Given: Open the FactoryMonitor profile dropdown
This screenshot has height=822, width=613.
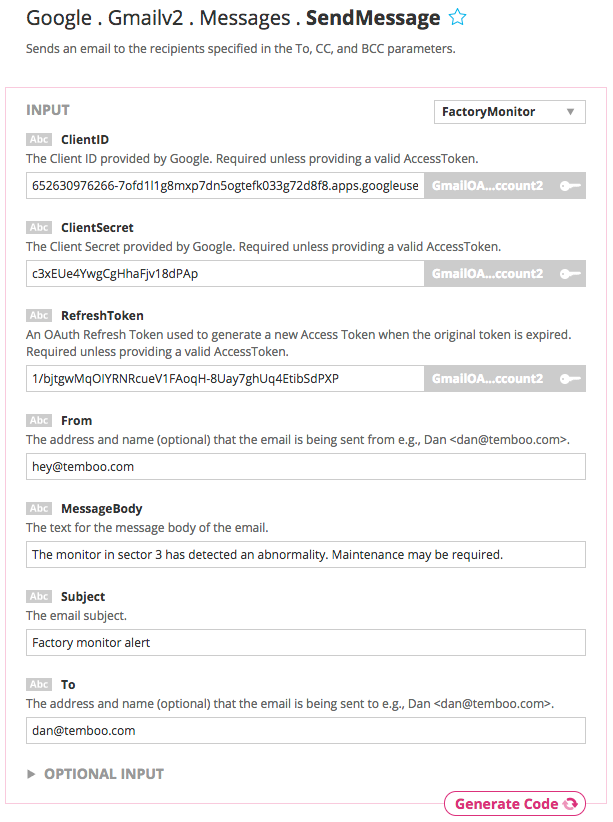Looking at the screenshot, I should pos(509,112).
